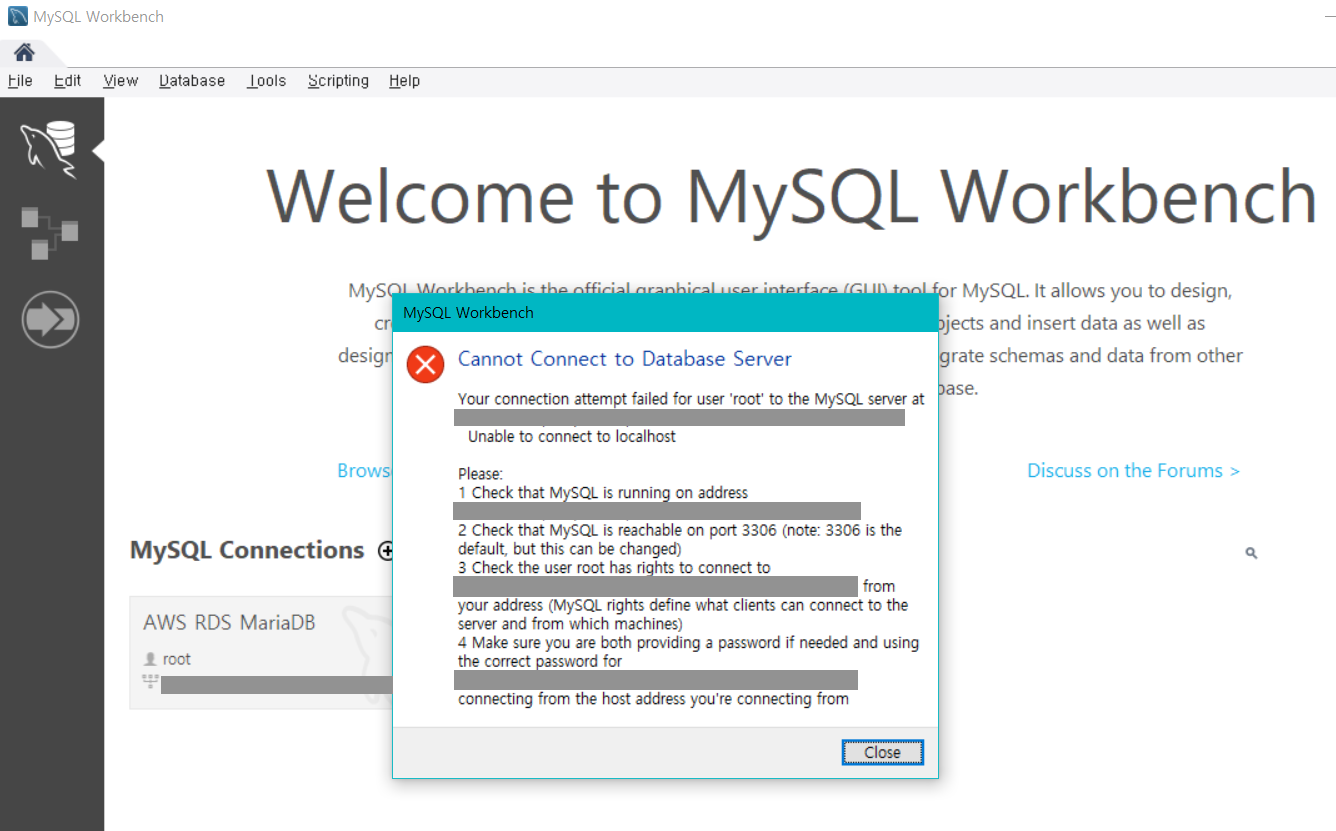Click the red error icon in the dialog
Viewport: 1336px width, 831px height.
(425, 364)
